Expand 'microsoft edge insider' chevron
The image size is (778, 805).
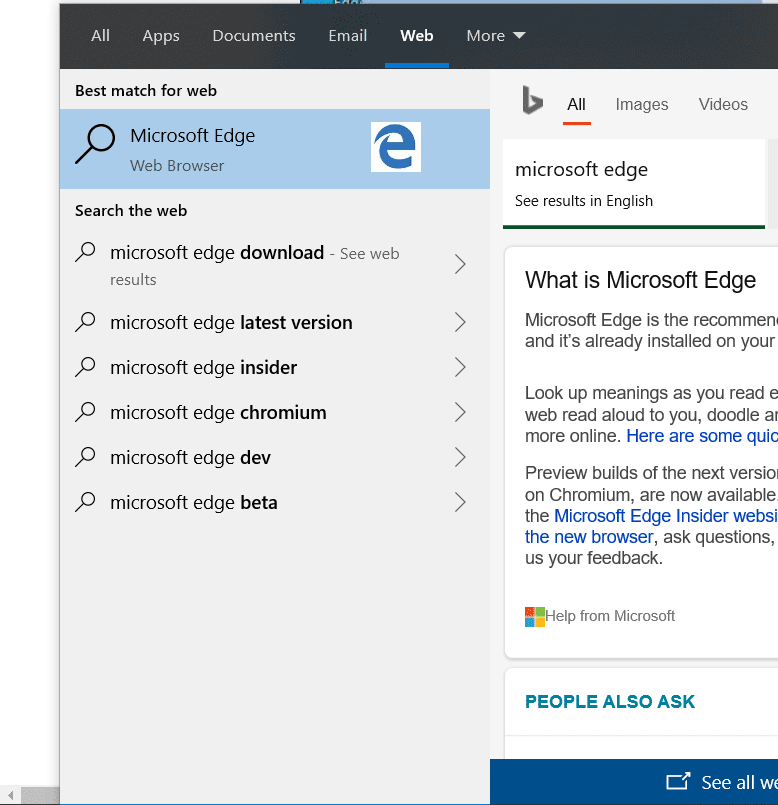(x=460, y=367)
